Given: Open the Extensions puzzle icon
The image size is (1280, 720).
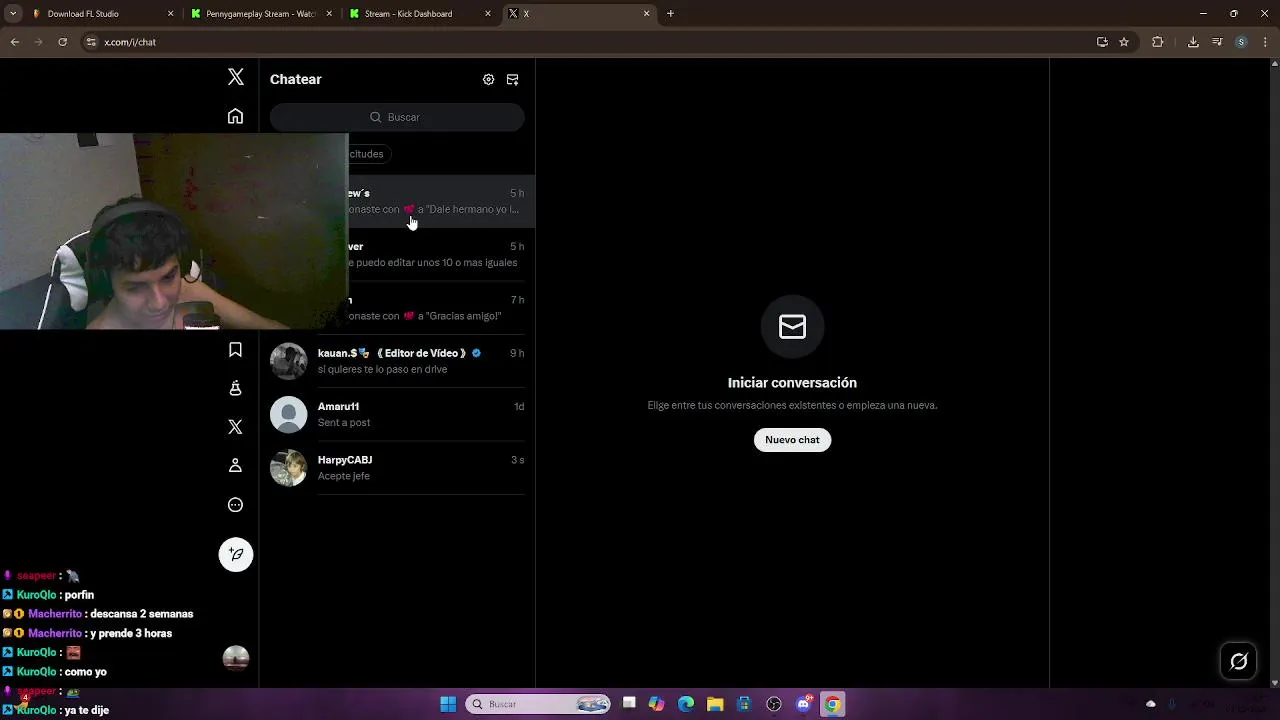Looking at the screenshot, I should pyautogui.click(x=1158, y=42).
